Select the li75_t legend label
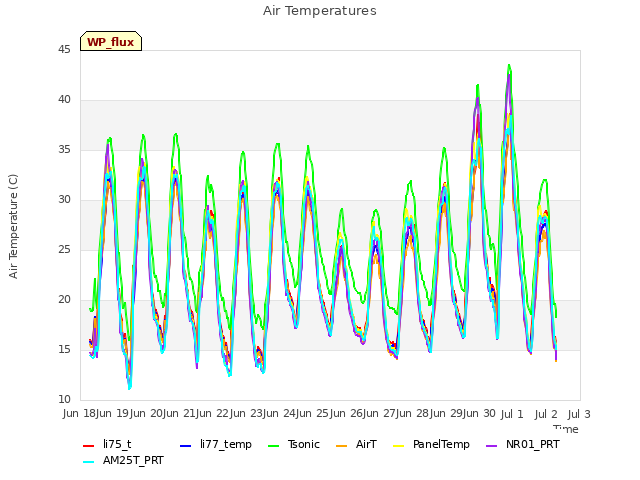Screen dimensions: 640x480 [x=117, y=444]
